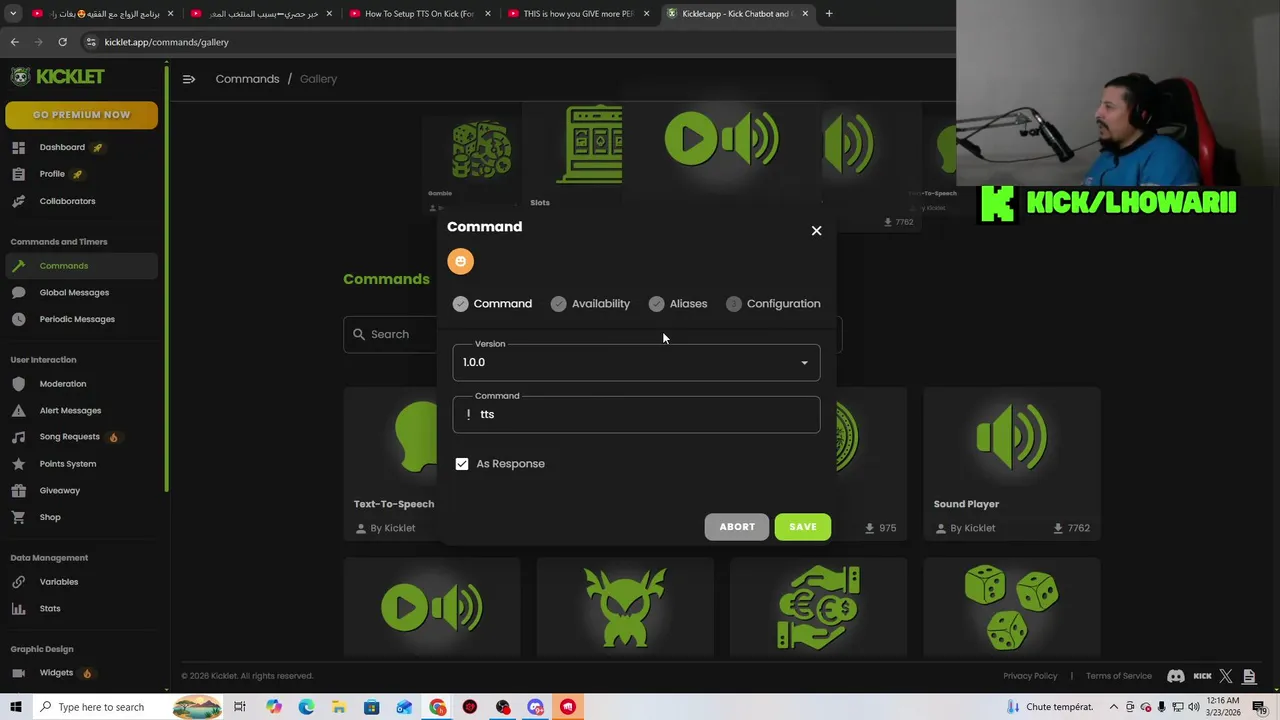
Task: Open Variables in sidebar
Action: coord(58,582)
